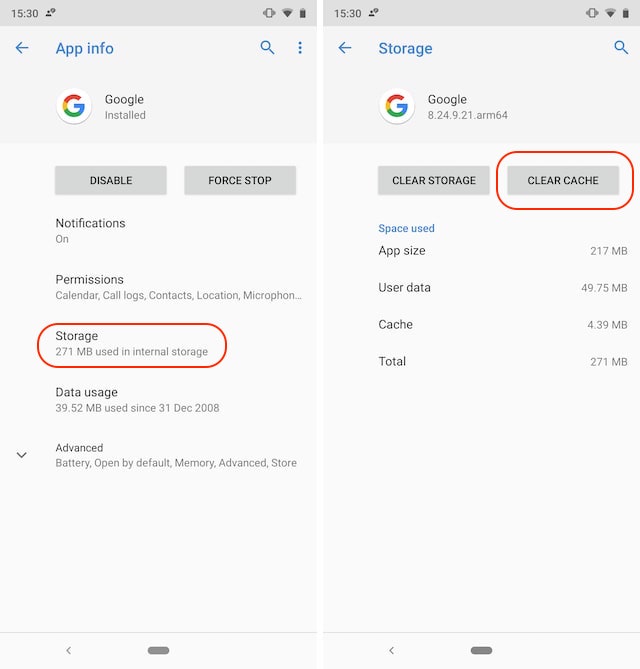Tap the Google logo on App info screen
Screen dimensions: 640x669
[x=74, y=106]
